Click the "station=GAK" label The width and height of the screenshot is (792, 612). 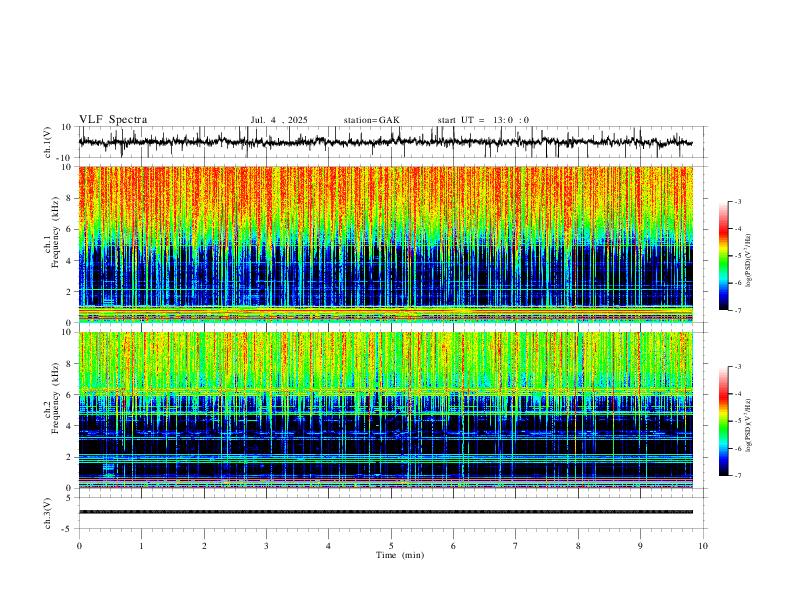pos(371,120)
